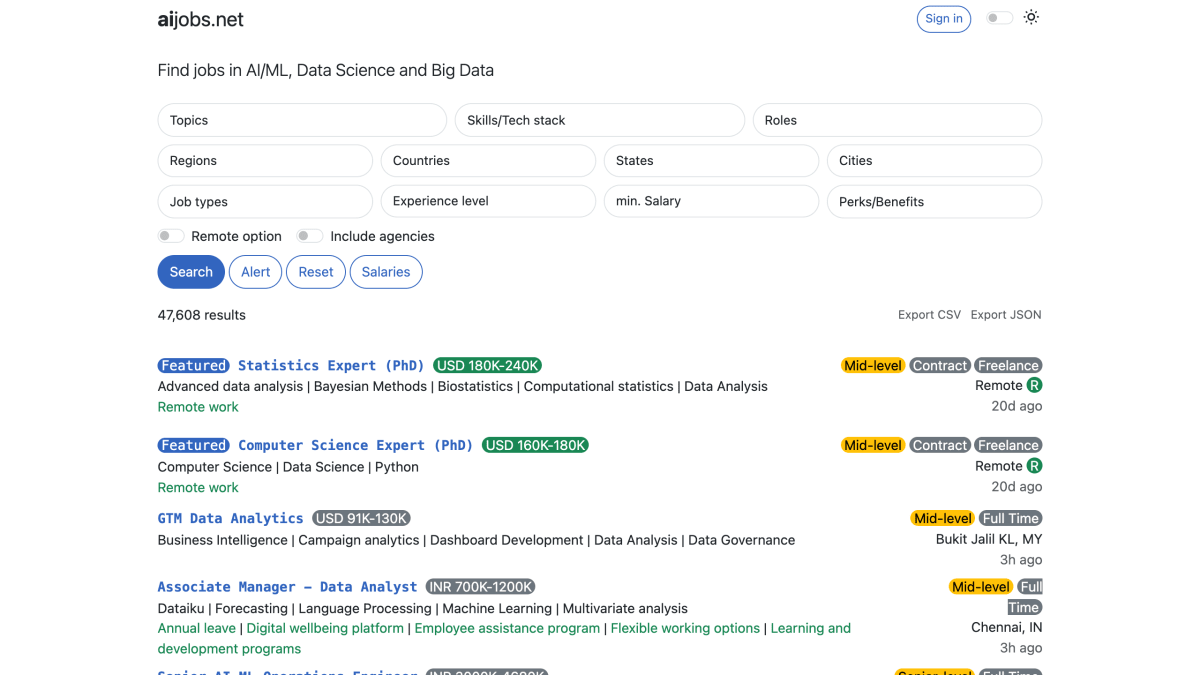This screenshot has height=675, width=1200.
Task: Open the Job types filter
Action: [x=265, y=201]
